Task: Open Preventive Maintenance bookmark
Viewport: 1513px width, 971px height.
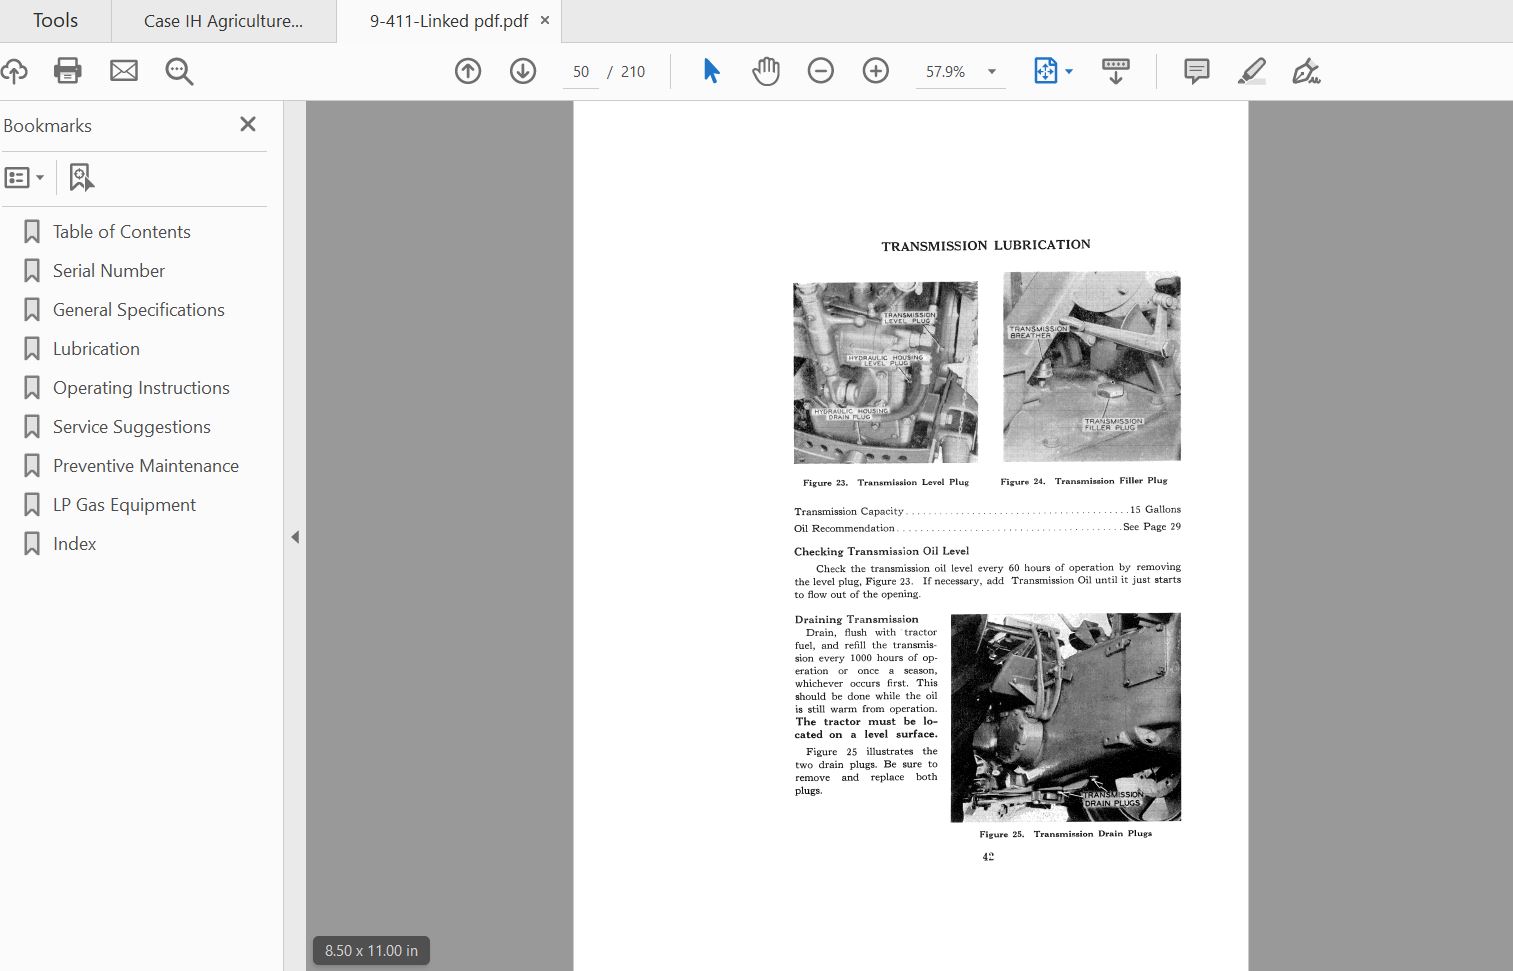Action: tap(146, 466)
